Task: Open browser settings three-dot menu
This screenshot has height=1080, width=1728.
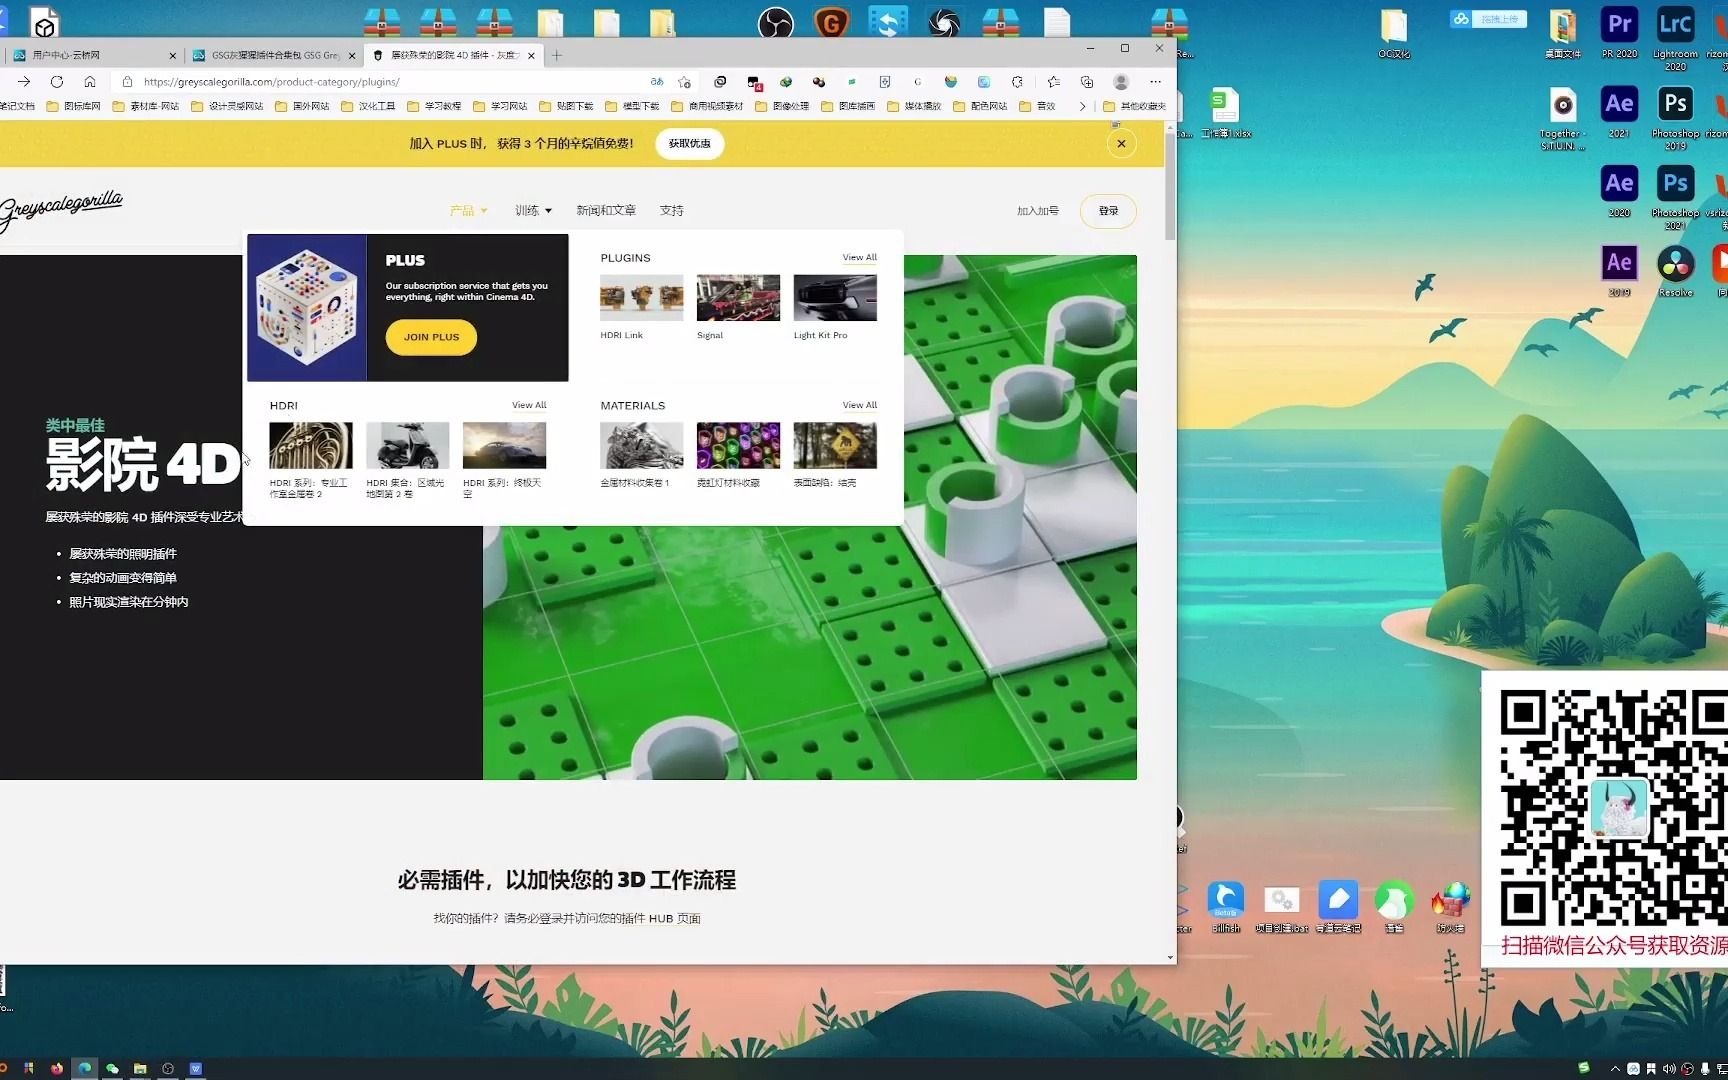Action: tap(1155, 82)
